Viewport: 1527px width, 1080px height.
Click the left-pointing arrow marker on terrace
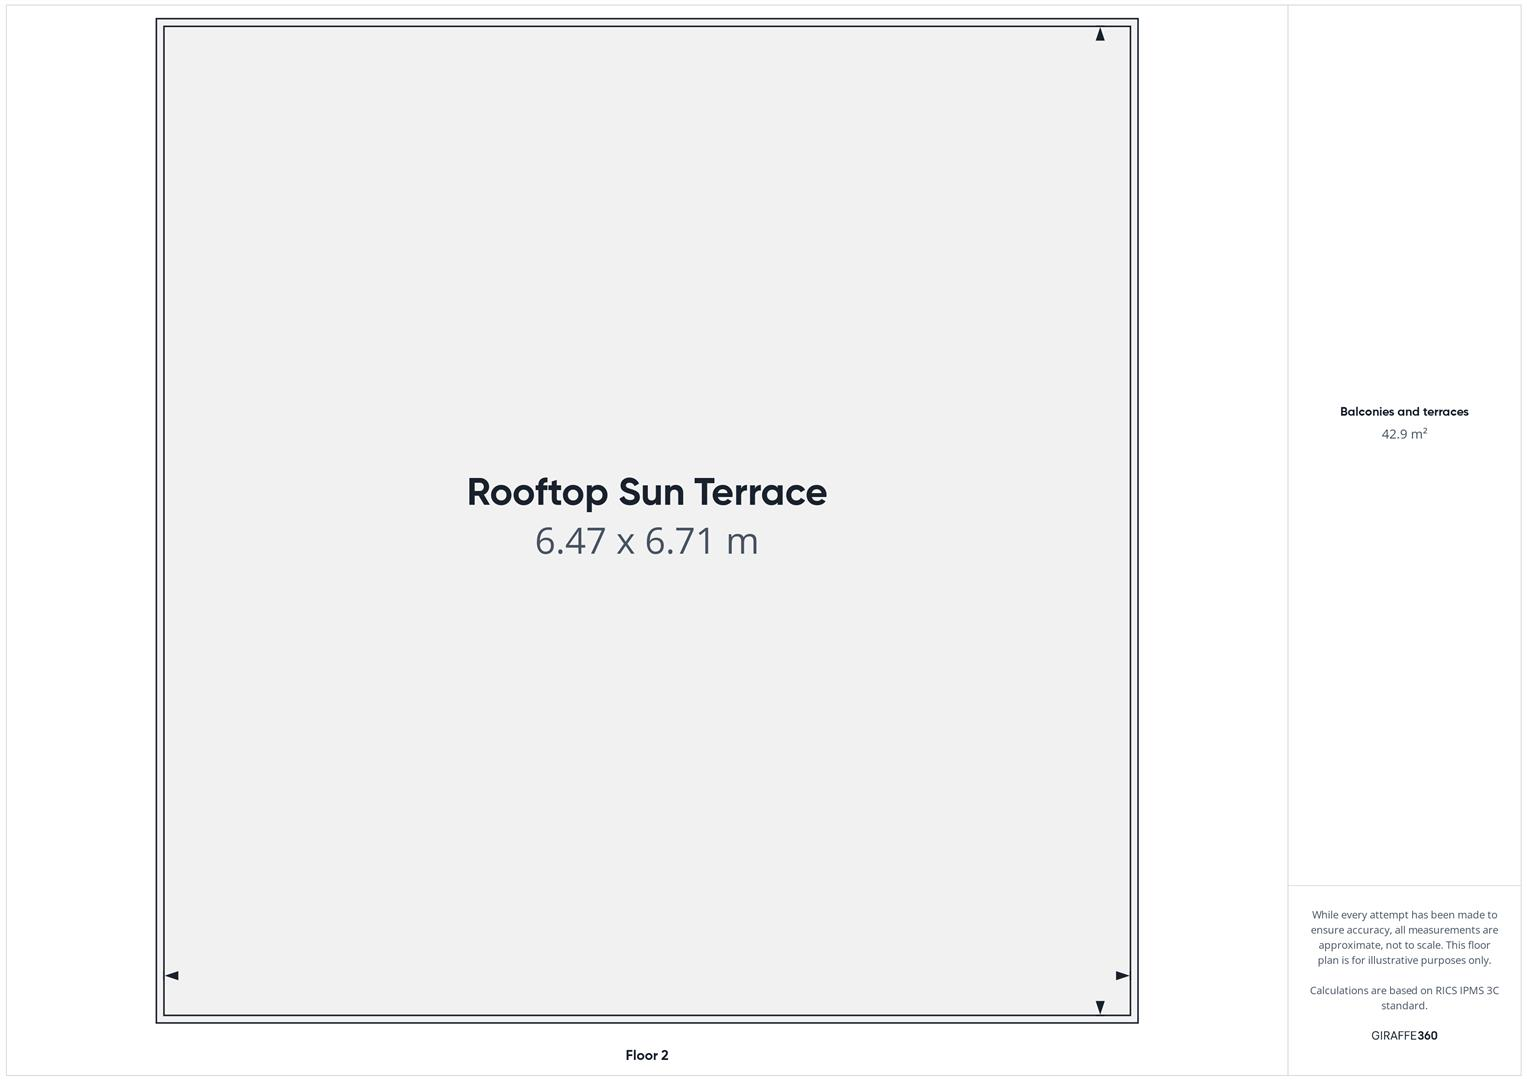172,975
